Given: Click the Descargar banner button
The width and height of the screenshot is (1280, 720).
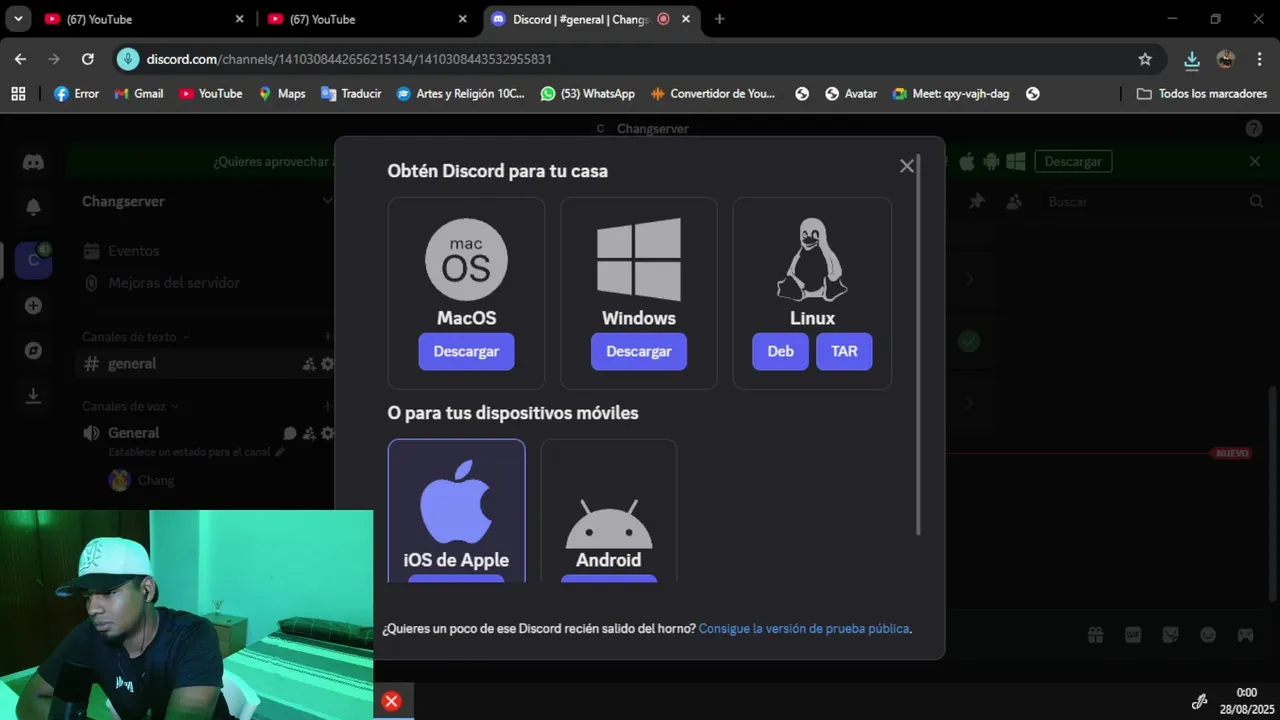Looking at the screenshot, I should tap(1073, 162).
